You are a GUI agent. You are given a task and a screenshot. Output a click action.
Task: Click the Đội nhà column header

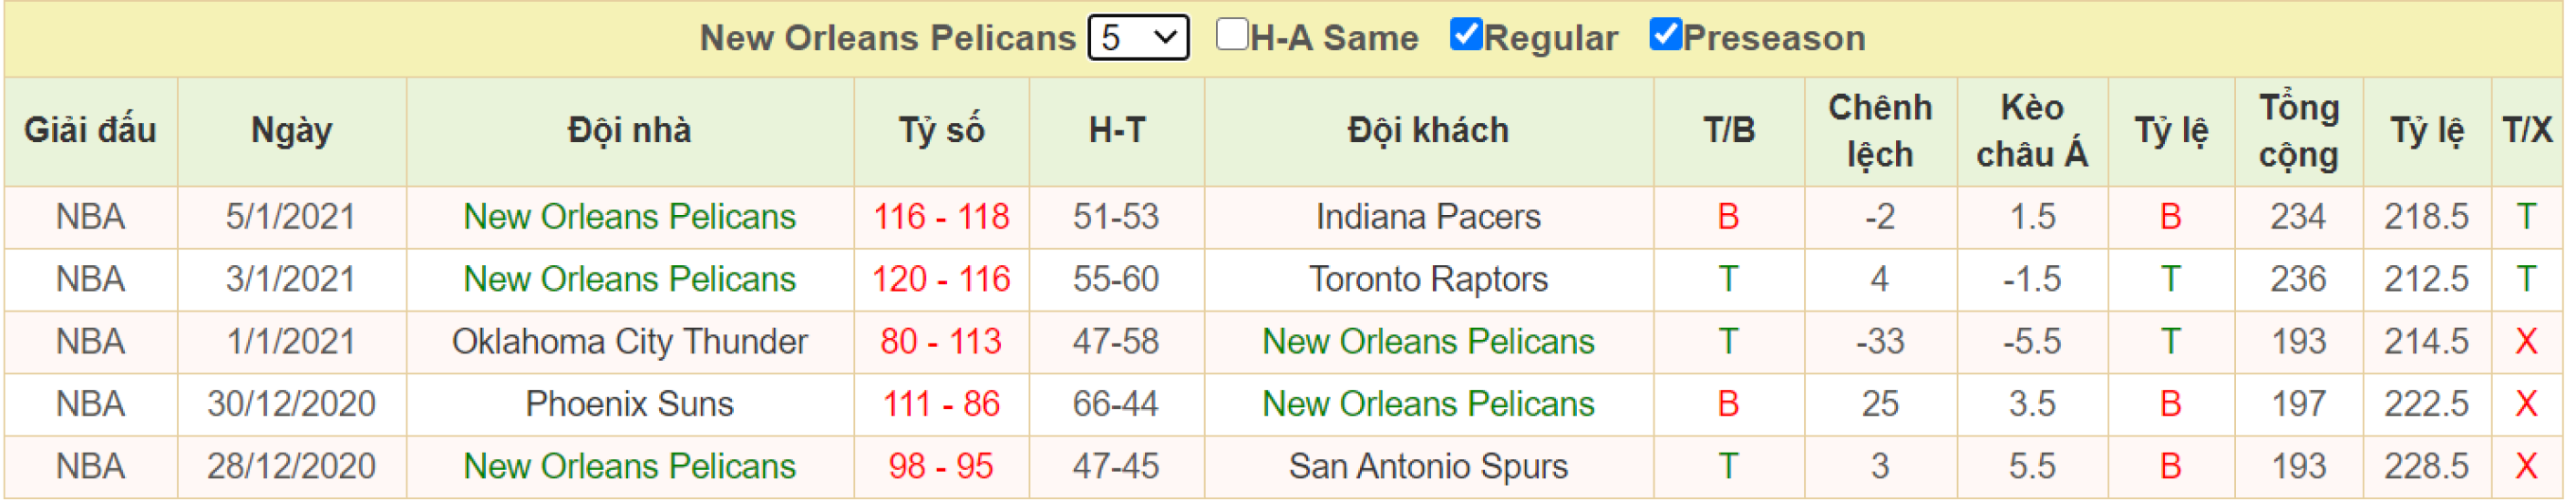pos(630,131)
